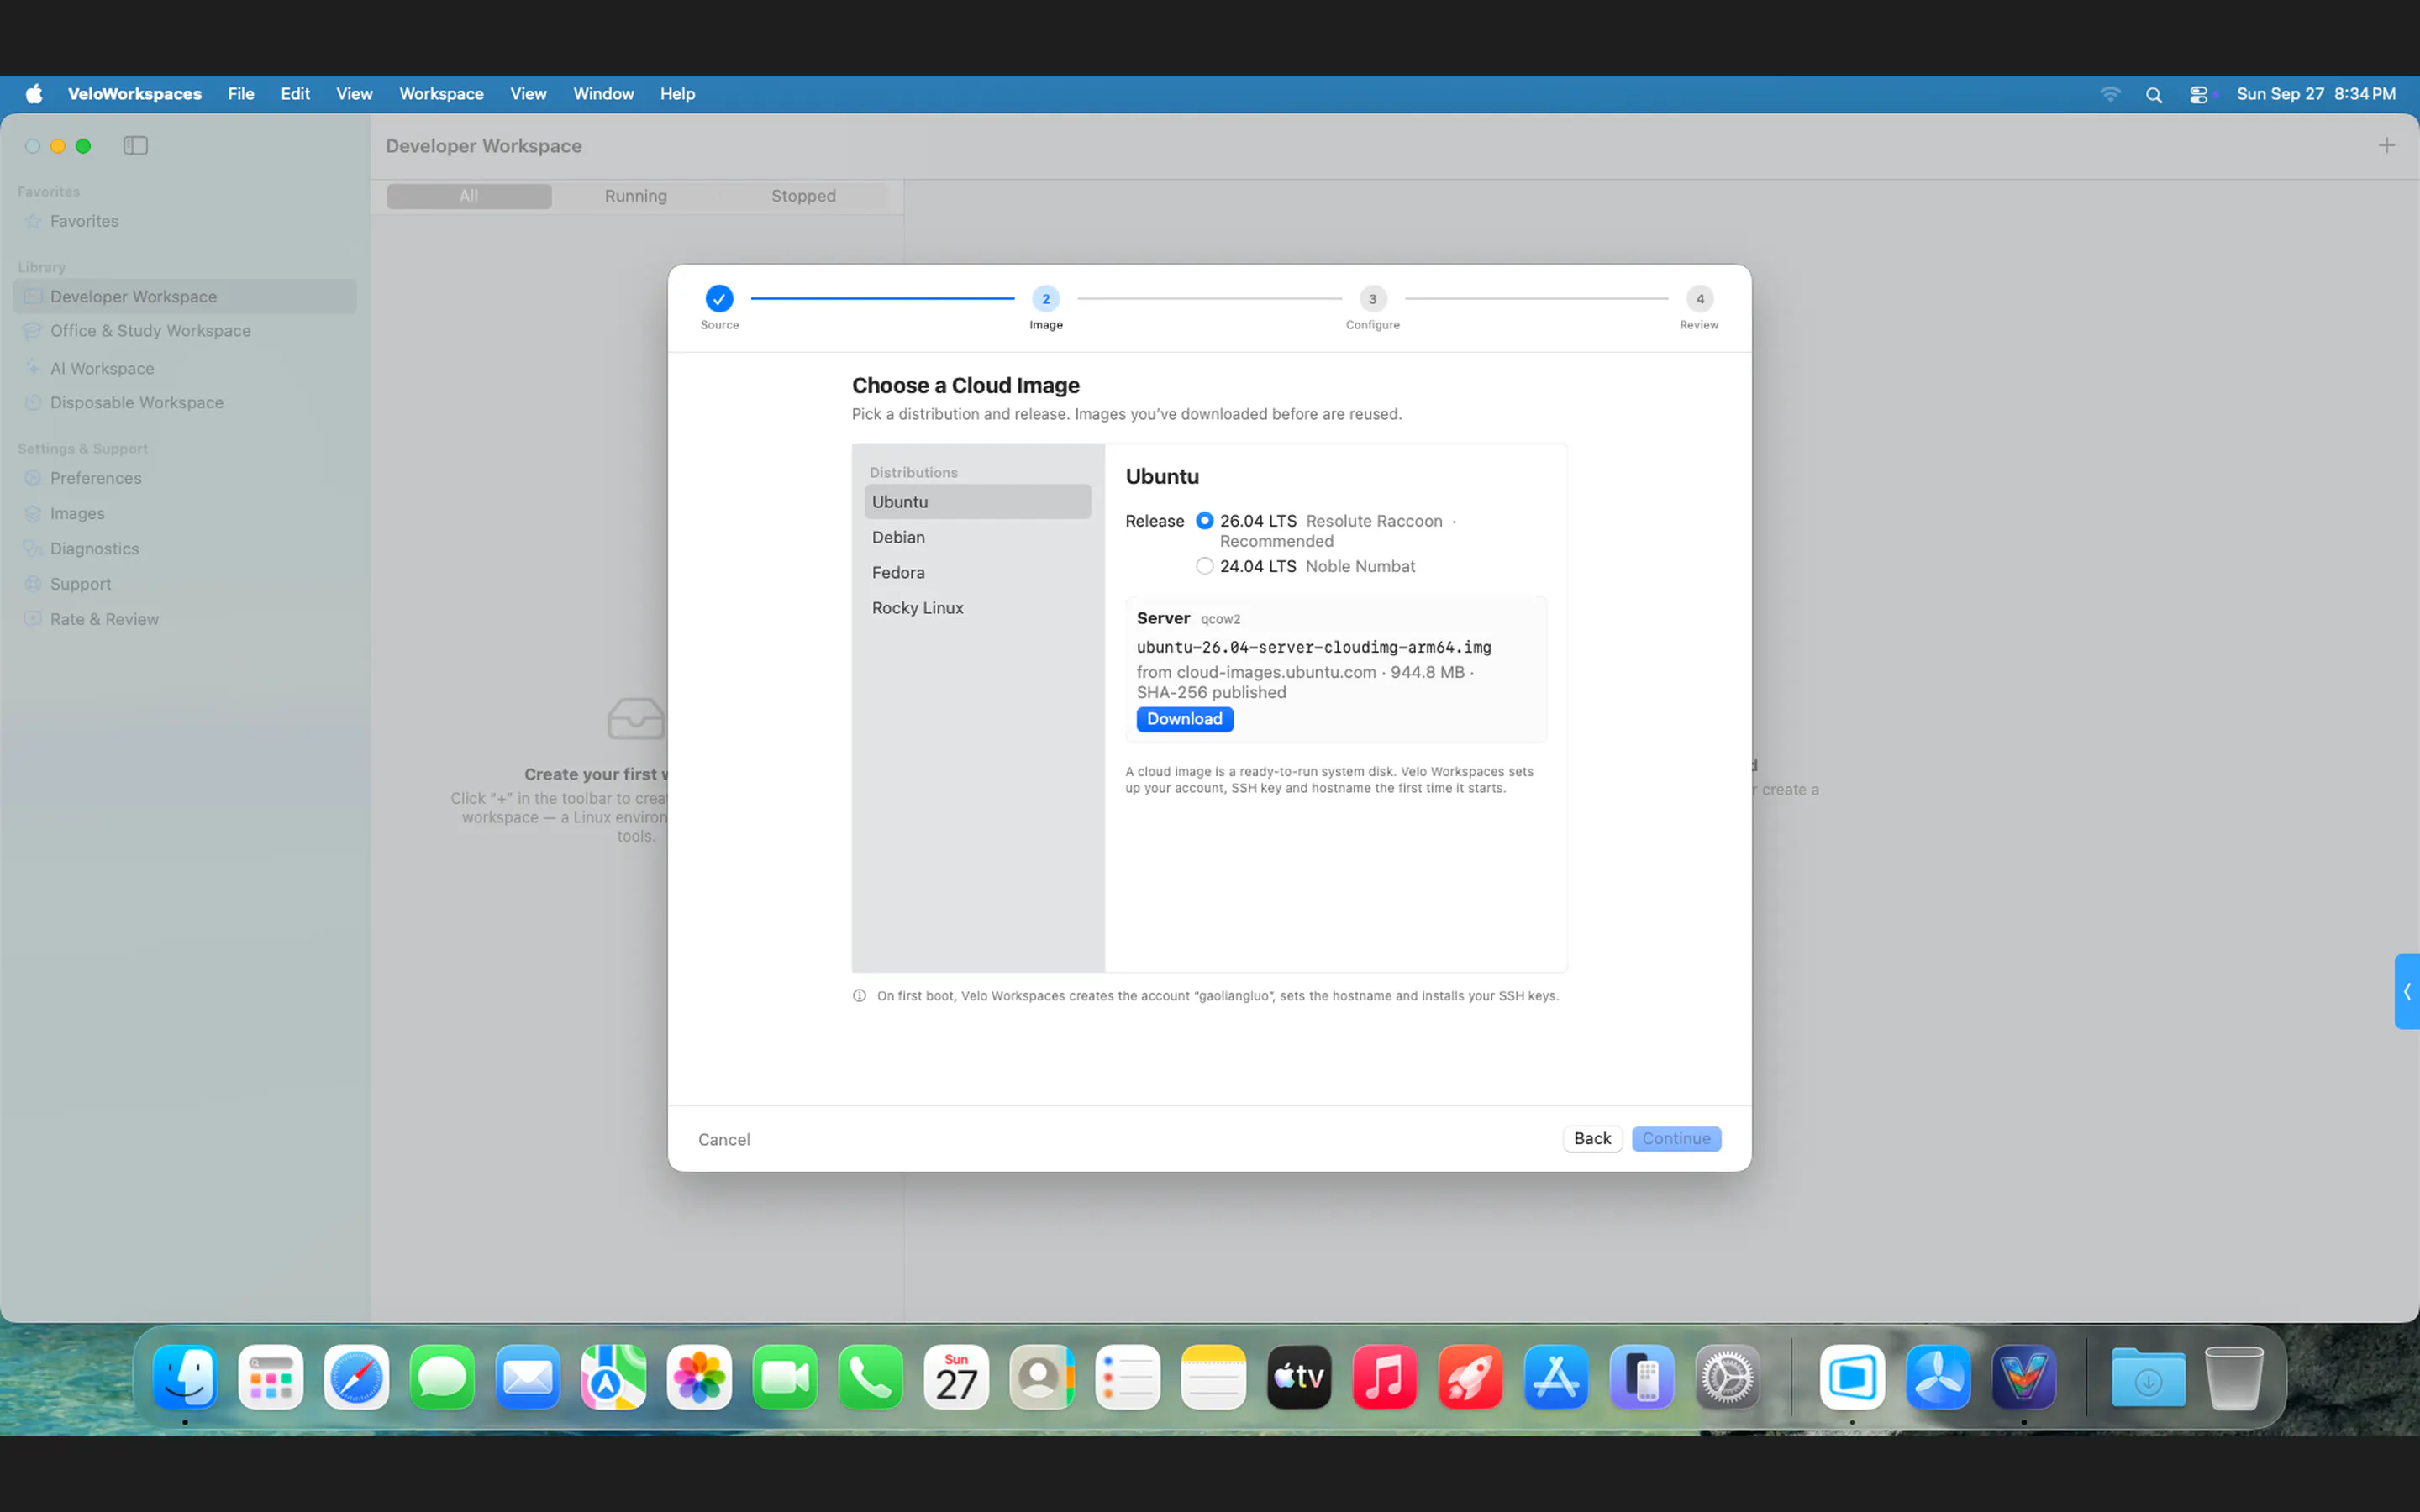Screen dimensions: 2420x1512
Task: Click the Configure step 3 indicator
Action: 1372,298
